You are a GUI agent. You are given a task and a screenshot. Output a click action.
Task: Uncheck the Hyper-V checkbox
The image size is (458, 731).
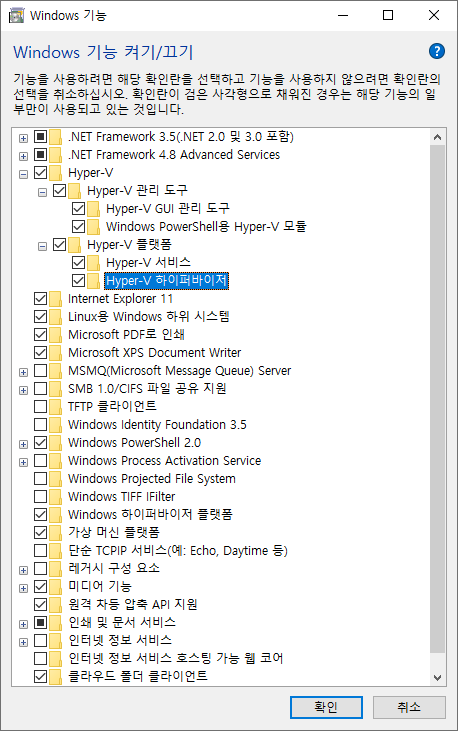(41, 172)
